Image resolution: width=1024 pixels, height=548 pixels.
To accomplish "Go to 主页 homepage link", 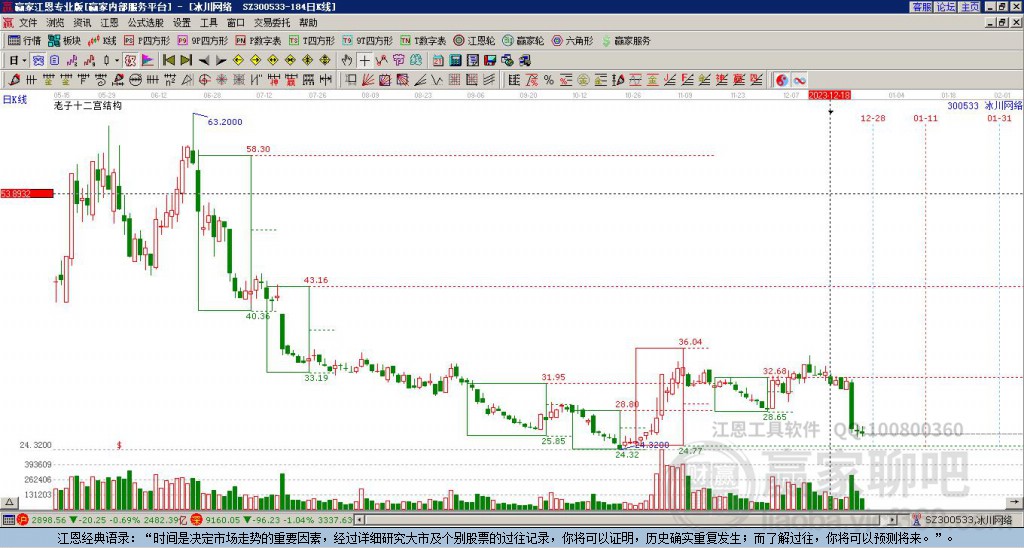I will 970,7.
